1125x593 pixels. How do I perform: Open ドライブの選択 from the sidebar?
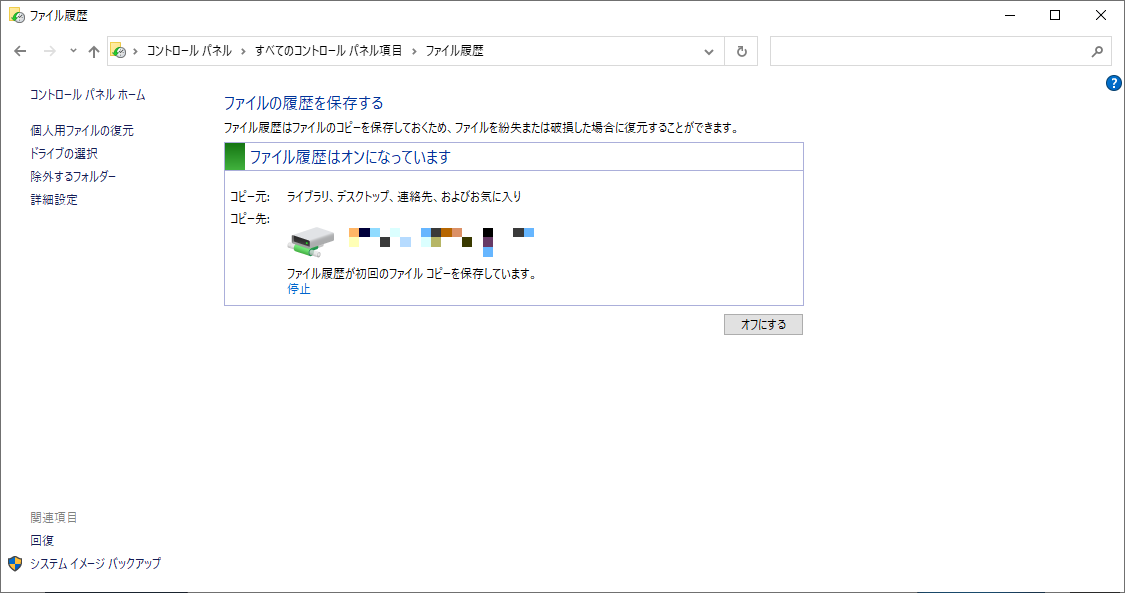[64, 153]
